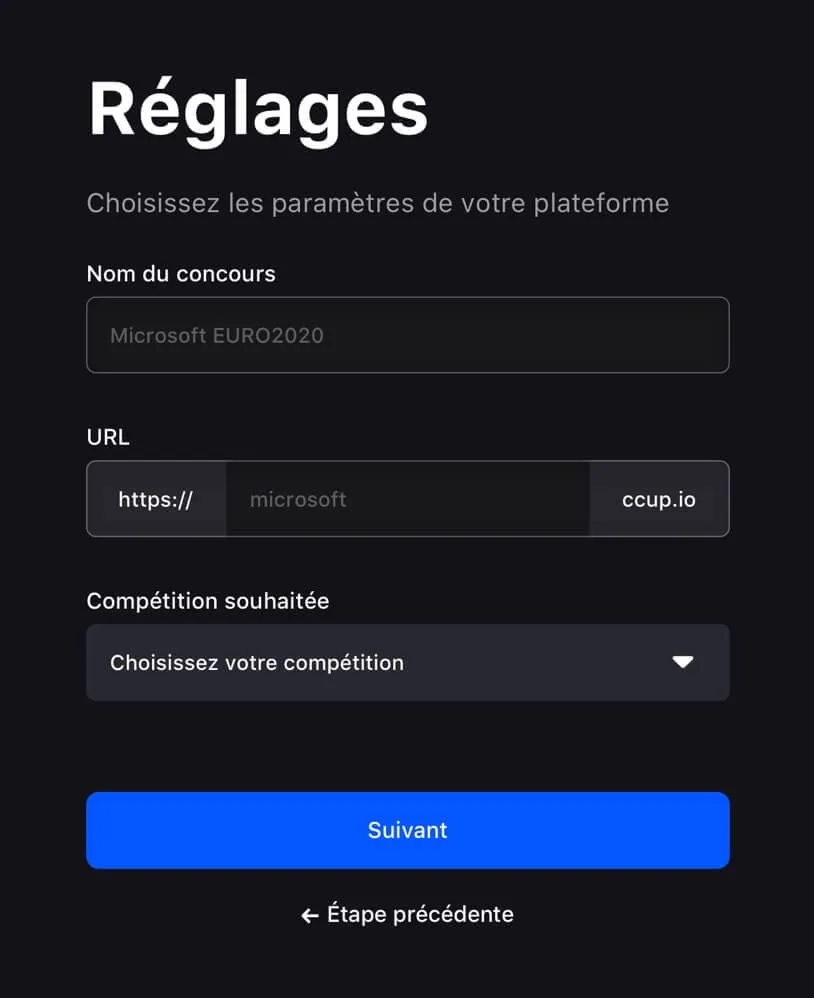Click the word Suivant on the button
814x998 pixels.
click(407, 830)
